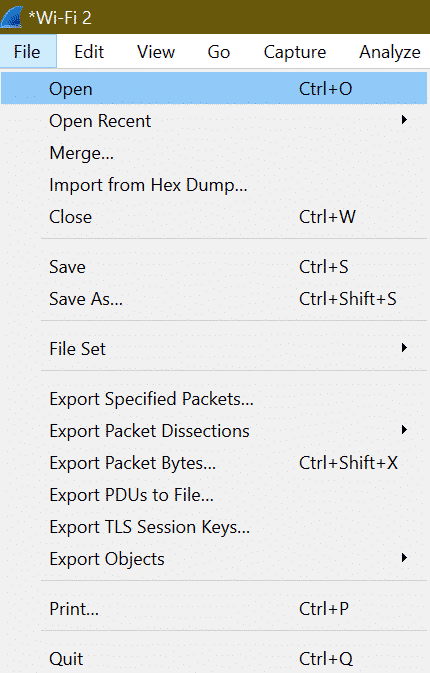Select Export PDUs to File...

214,494
